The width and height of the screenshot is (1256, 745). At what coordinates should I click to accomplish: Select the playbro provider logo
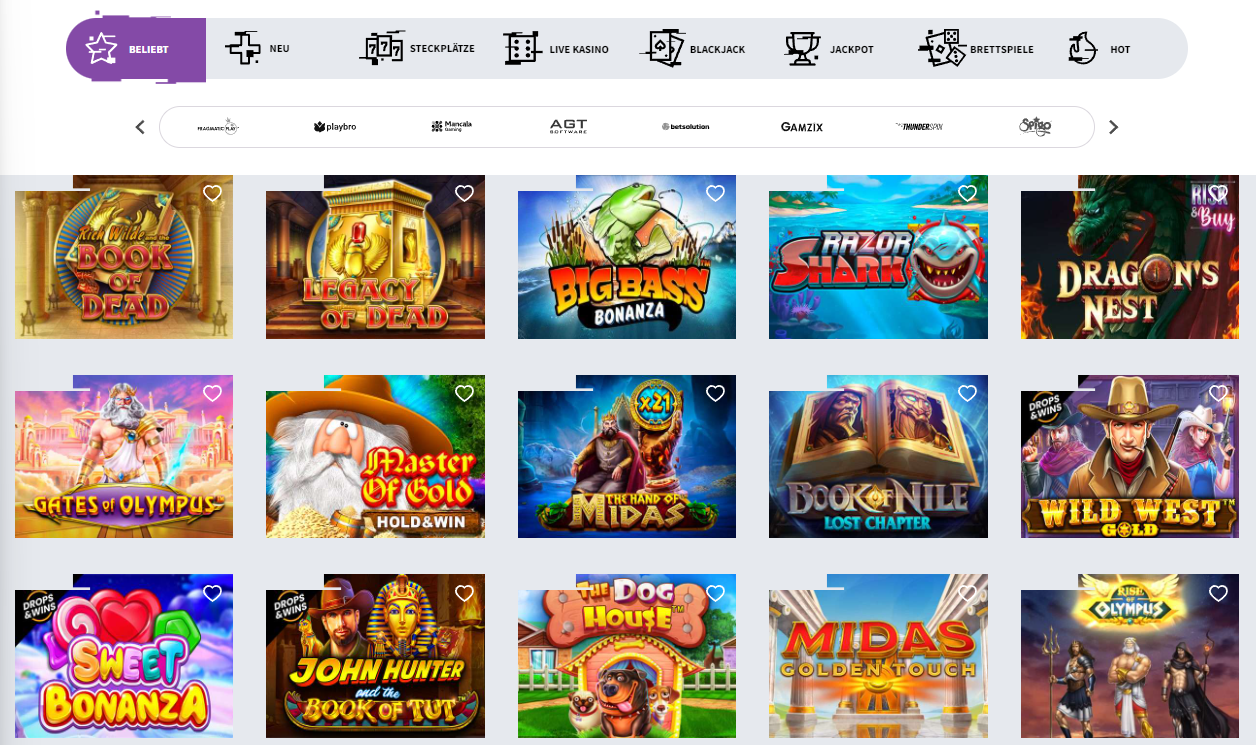tap(334, 127)
